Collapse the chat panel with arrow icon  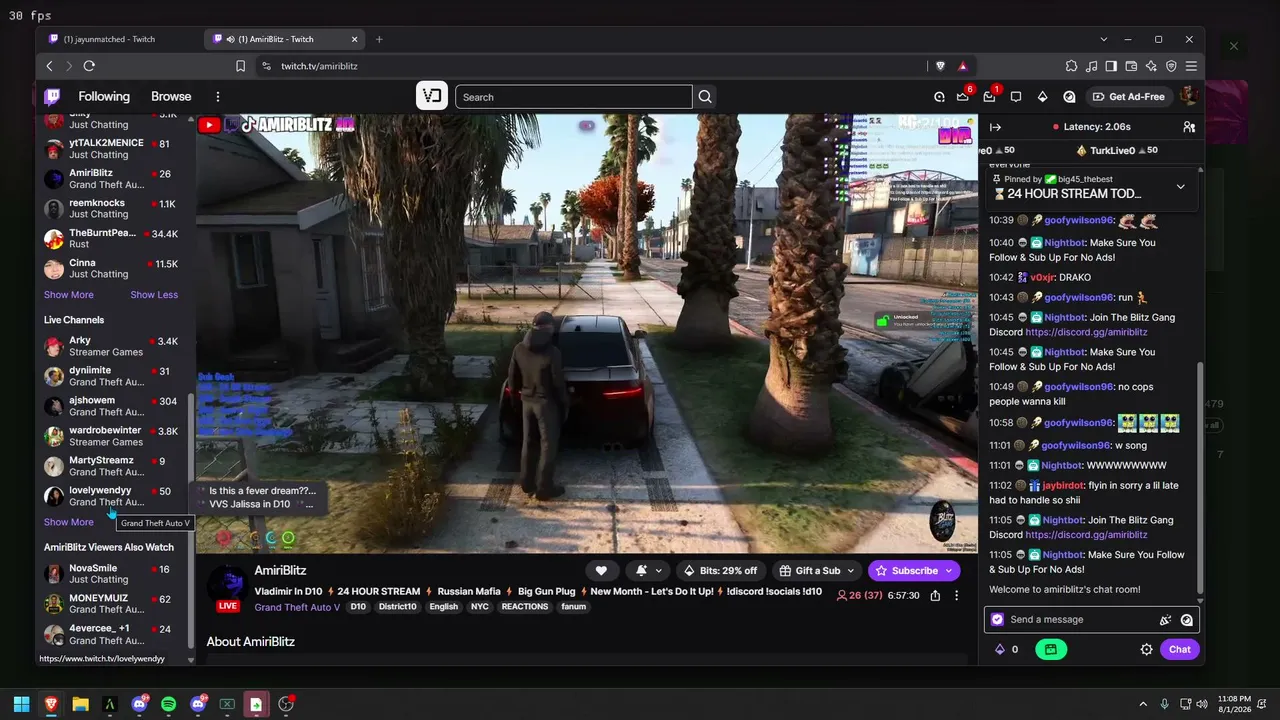pos(995,127)
